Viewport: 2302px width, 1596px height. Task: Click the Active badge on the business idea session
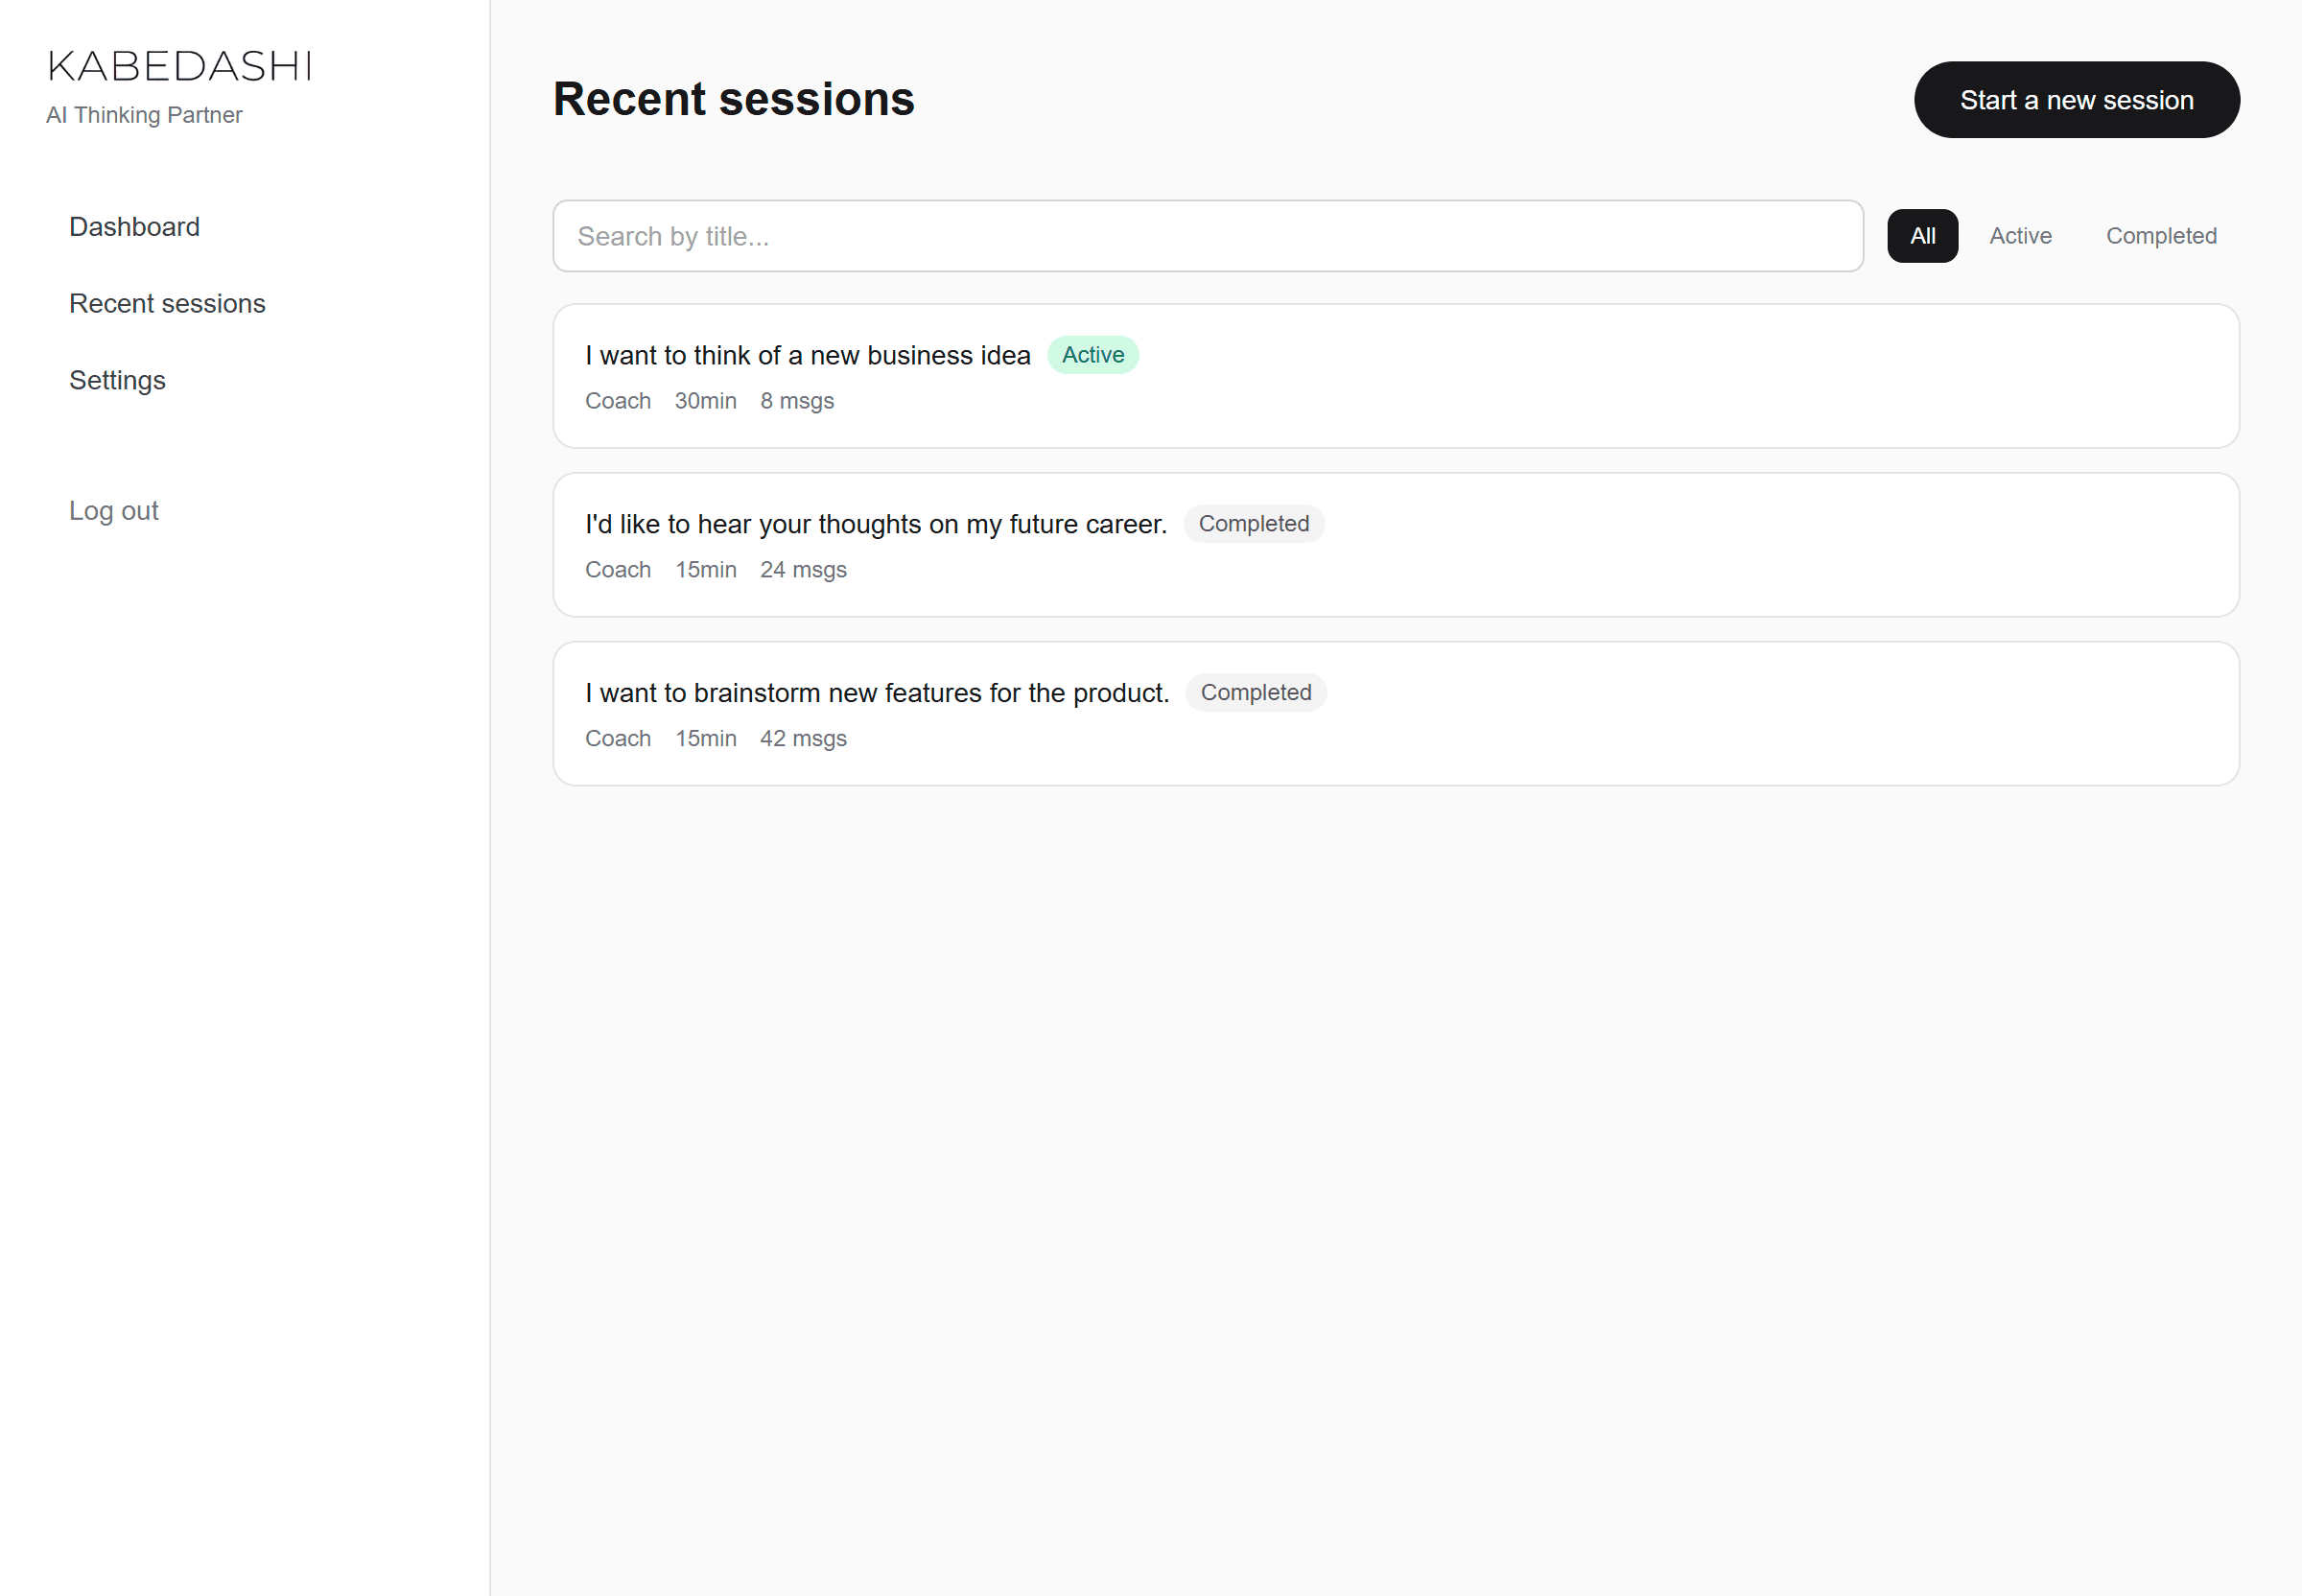1092,354
